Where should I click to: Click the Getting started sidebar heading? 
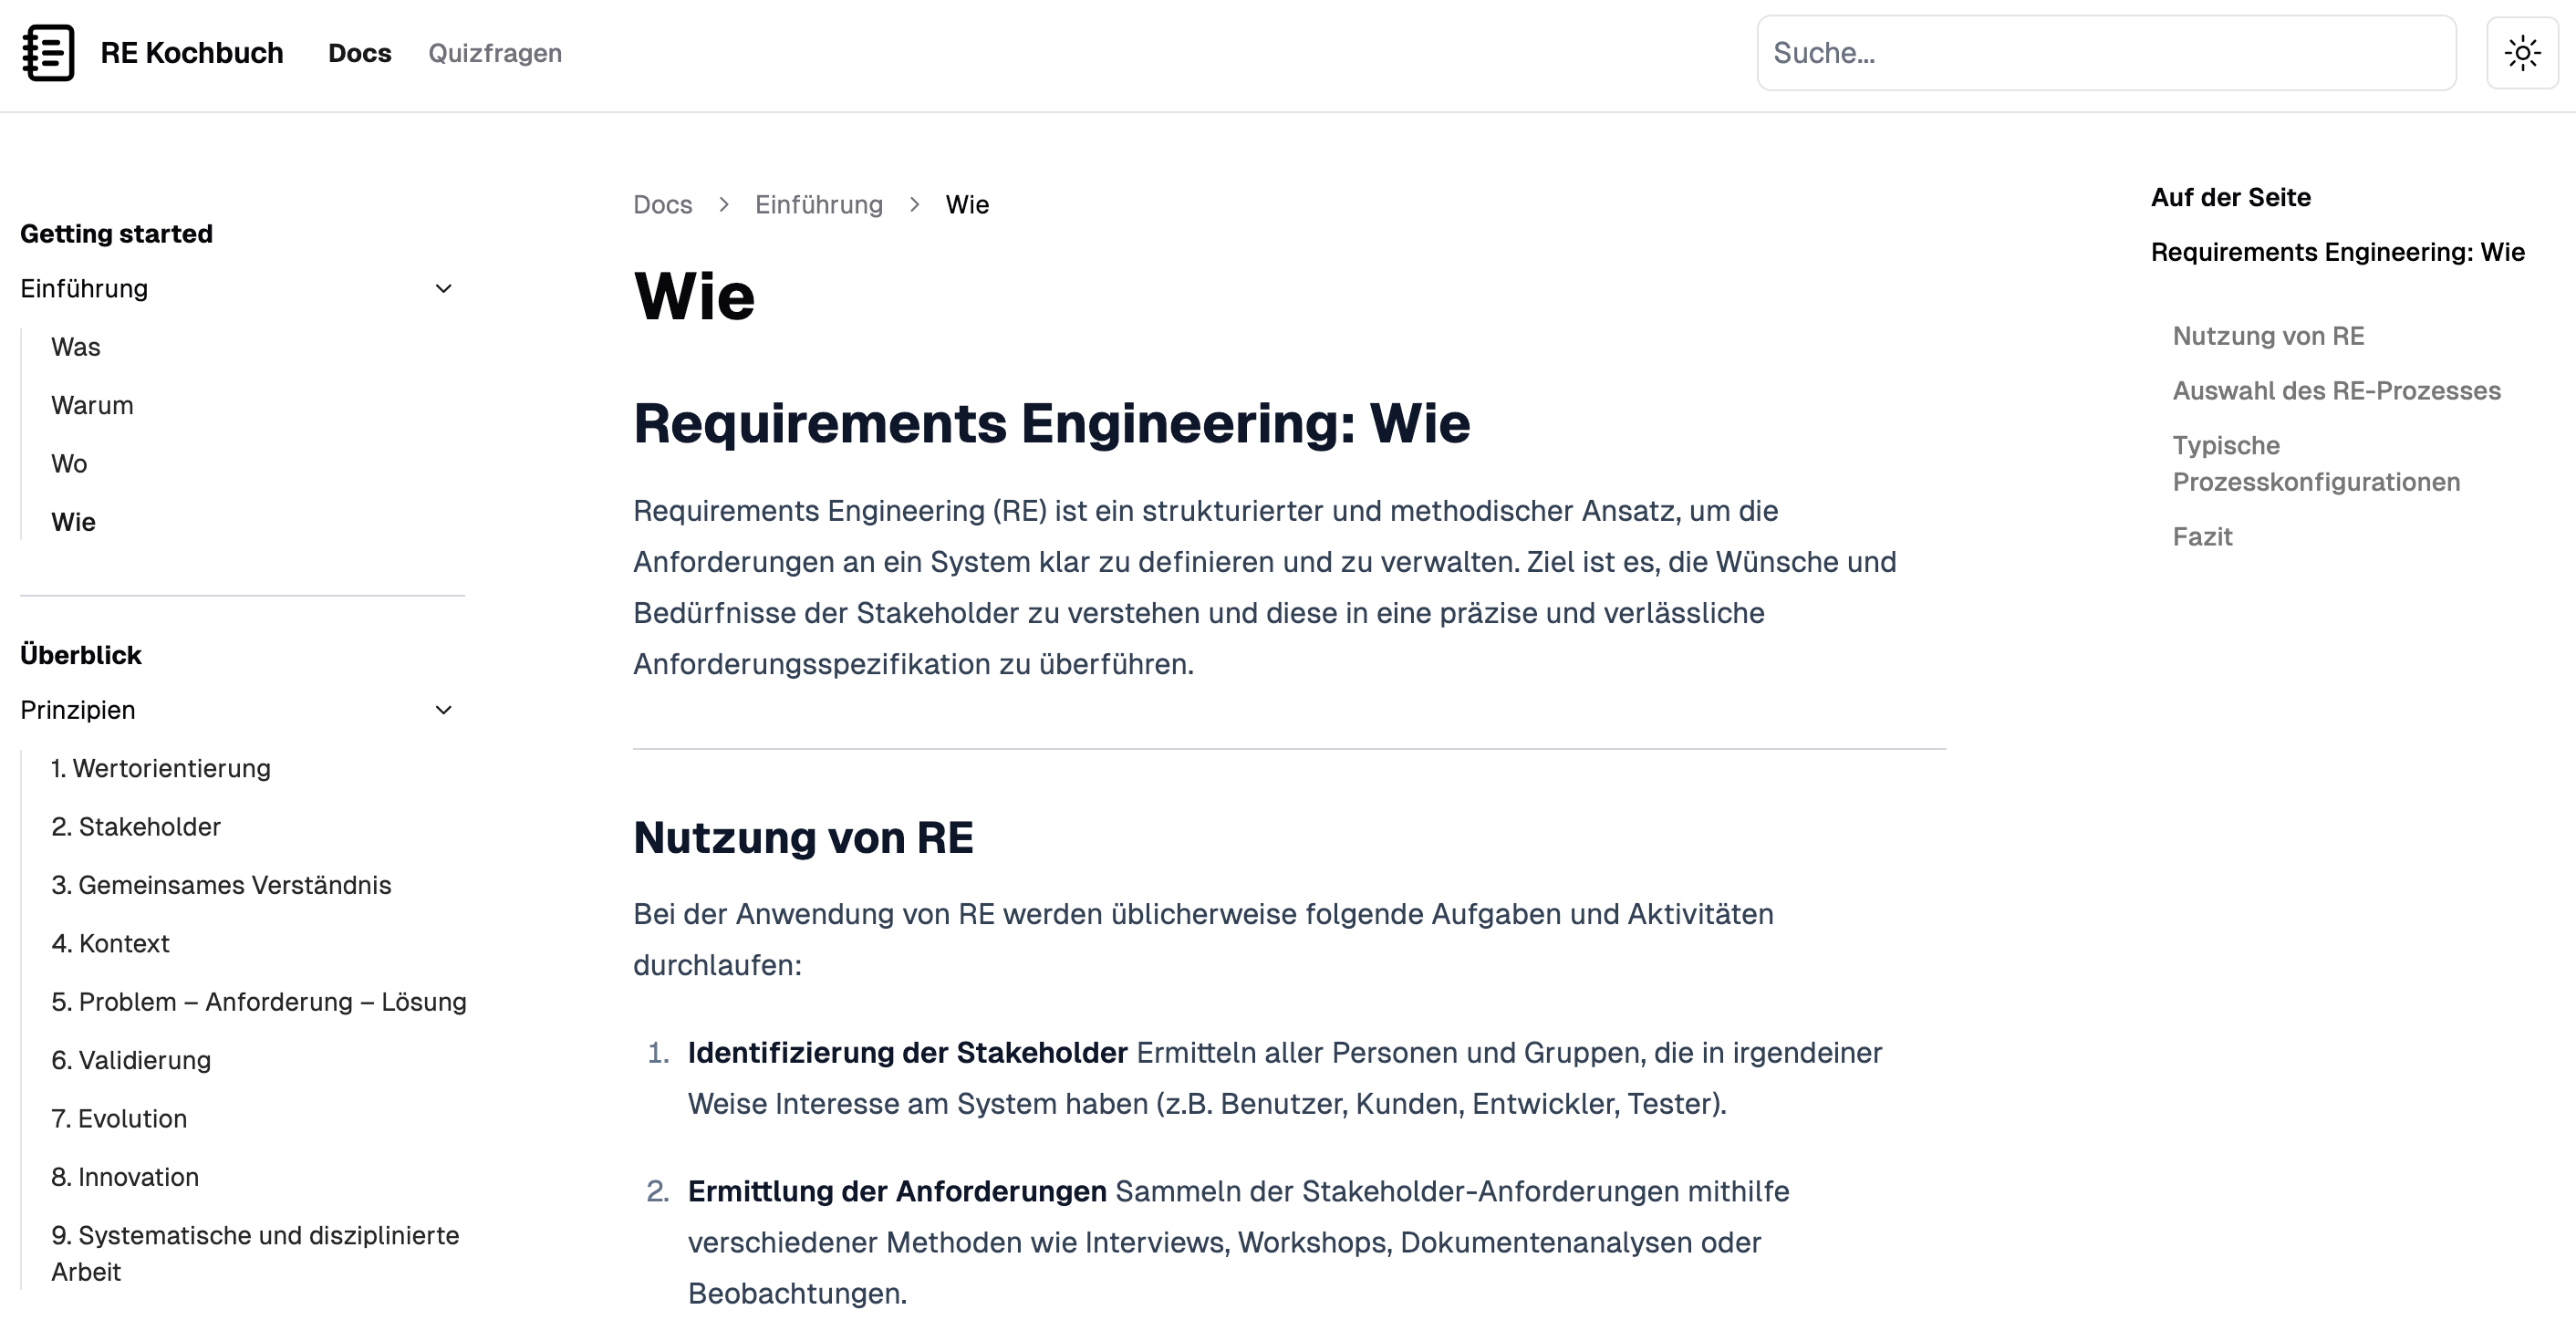tap(116, 234)
